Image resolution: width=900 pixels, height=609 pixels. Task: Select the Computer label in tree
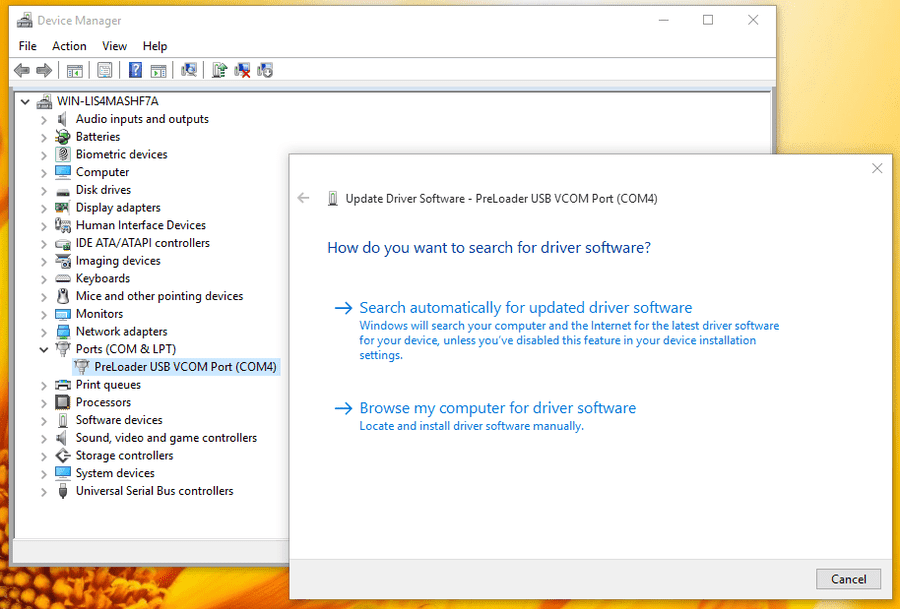point(102,172)
